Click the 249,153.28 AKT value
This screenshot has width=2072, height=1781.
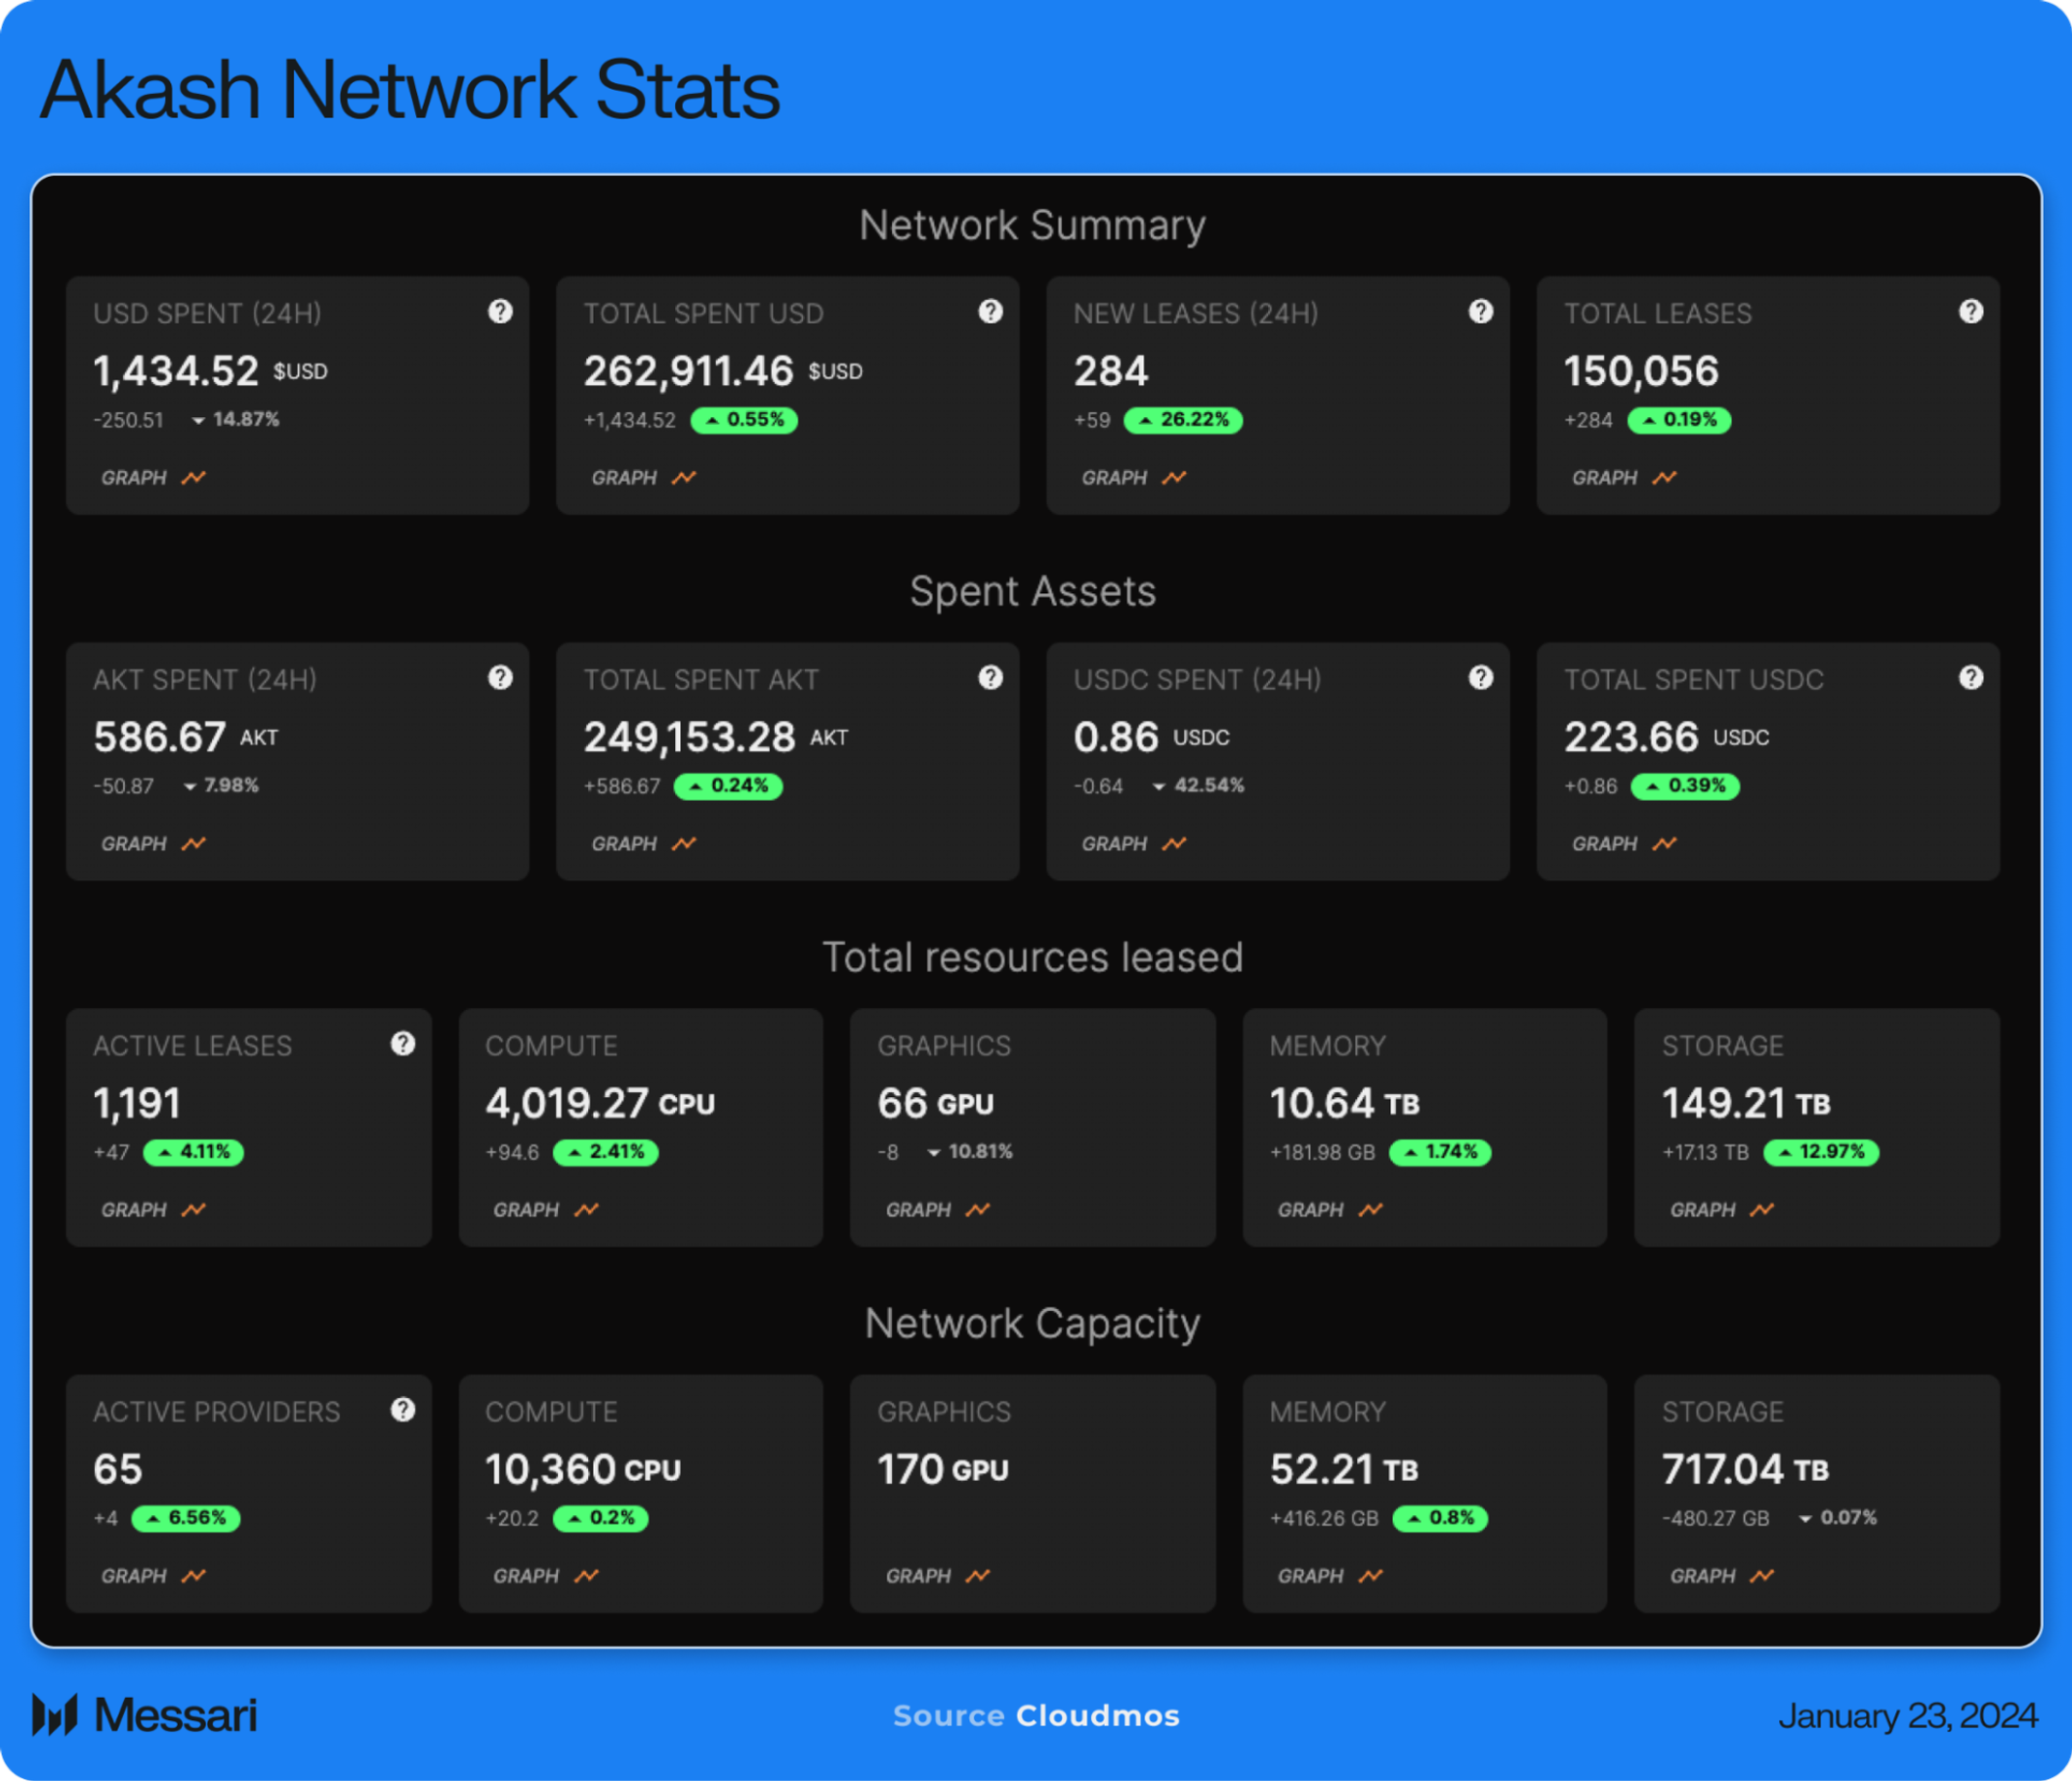click(x=716, y=737)
